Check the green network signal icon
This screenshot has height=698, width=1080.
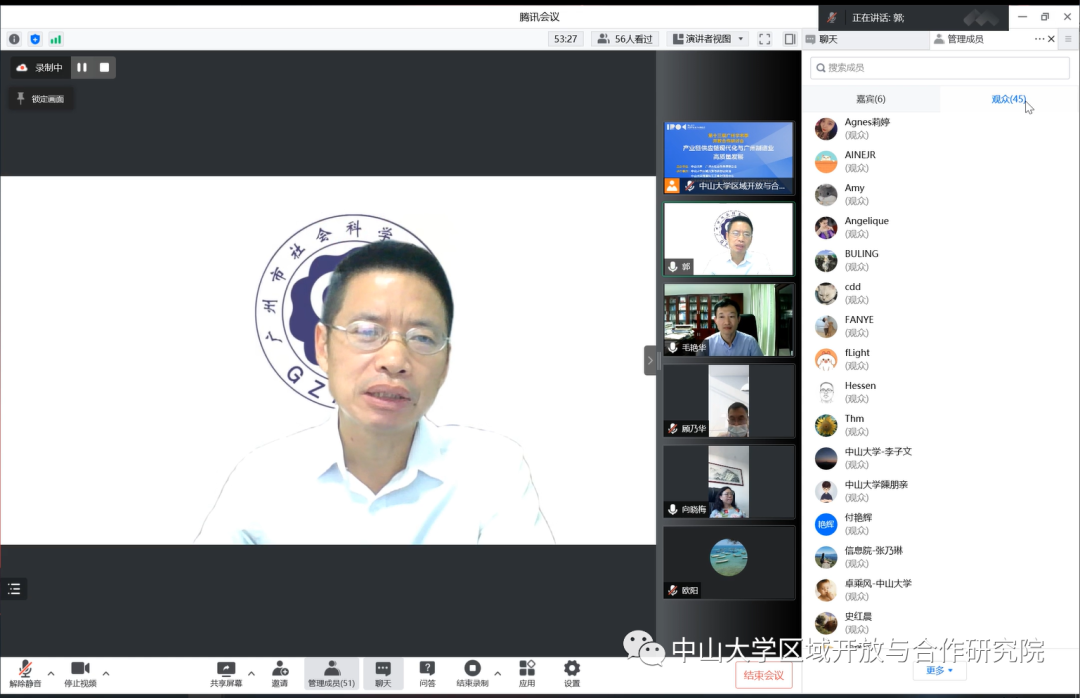point(56,39)
